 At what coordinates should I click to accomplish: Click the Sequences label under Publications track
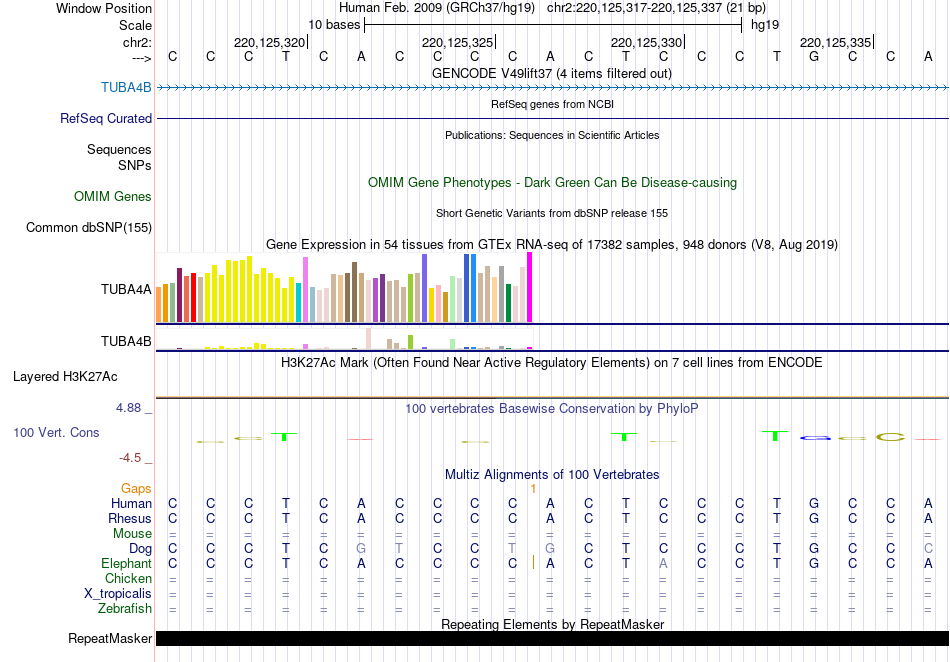(x=119, y=149)
